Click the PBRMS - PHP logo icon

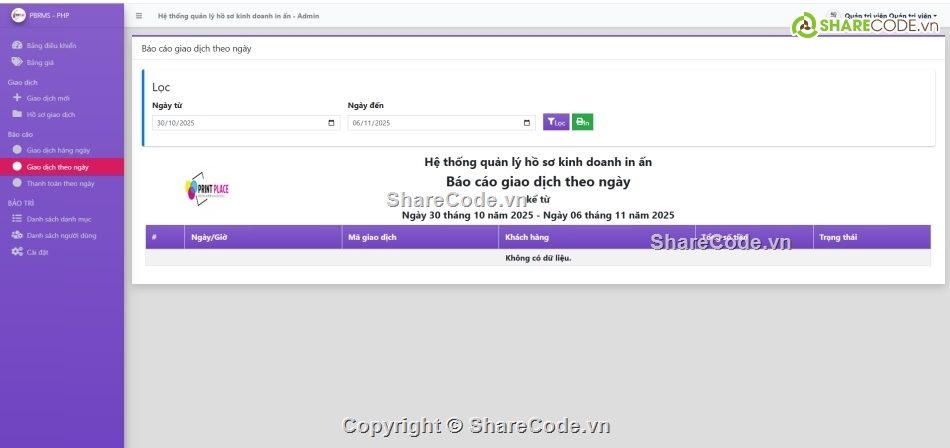pos(19,16)
